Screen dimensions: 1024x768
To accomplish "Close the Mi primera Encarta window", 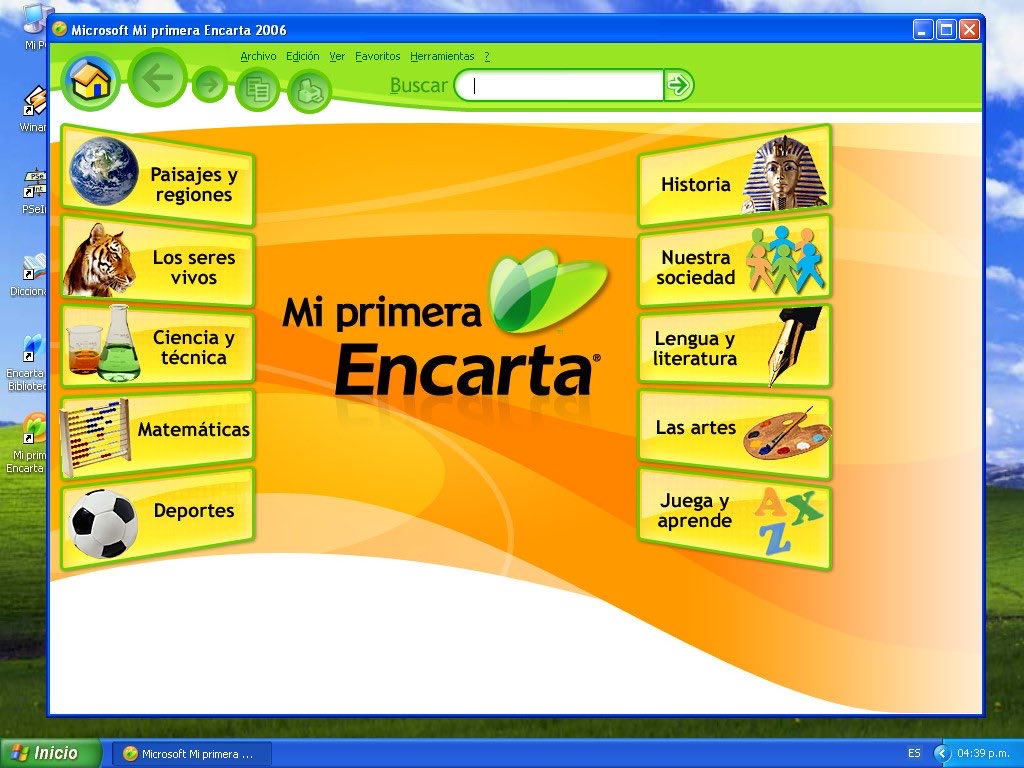I will coord(970,29).
